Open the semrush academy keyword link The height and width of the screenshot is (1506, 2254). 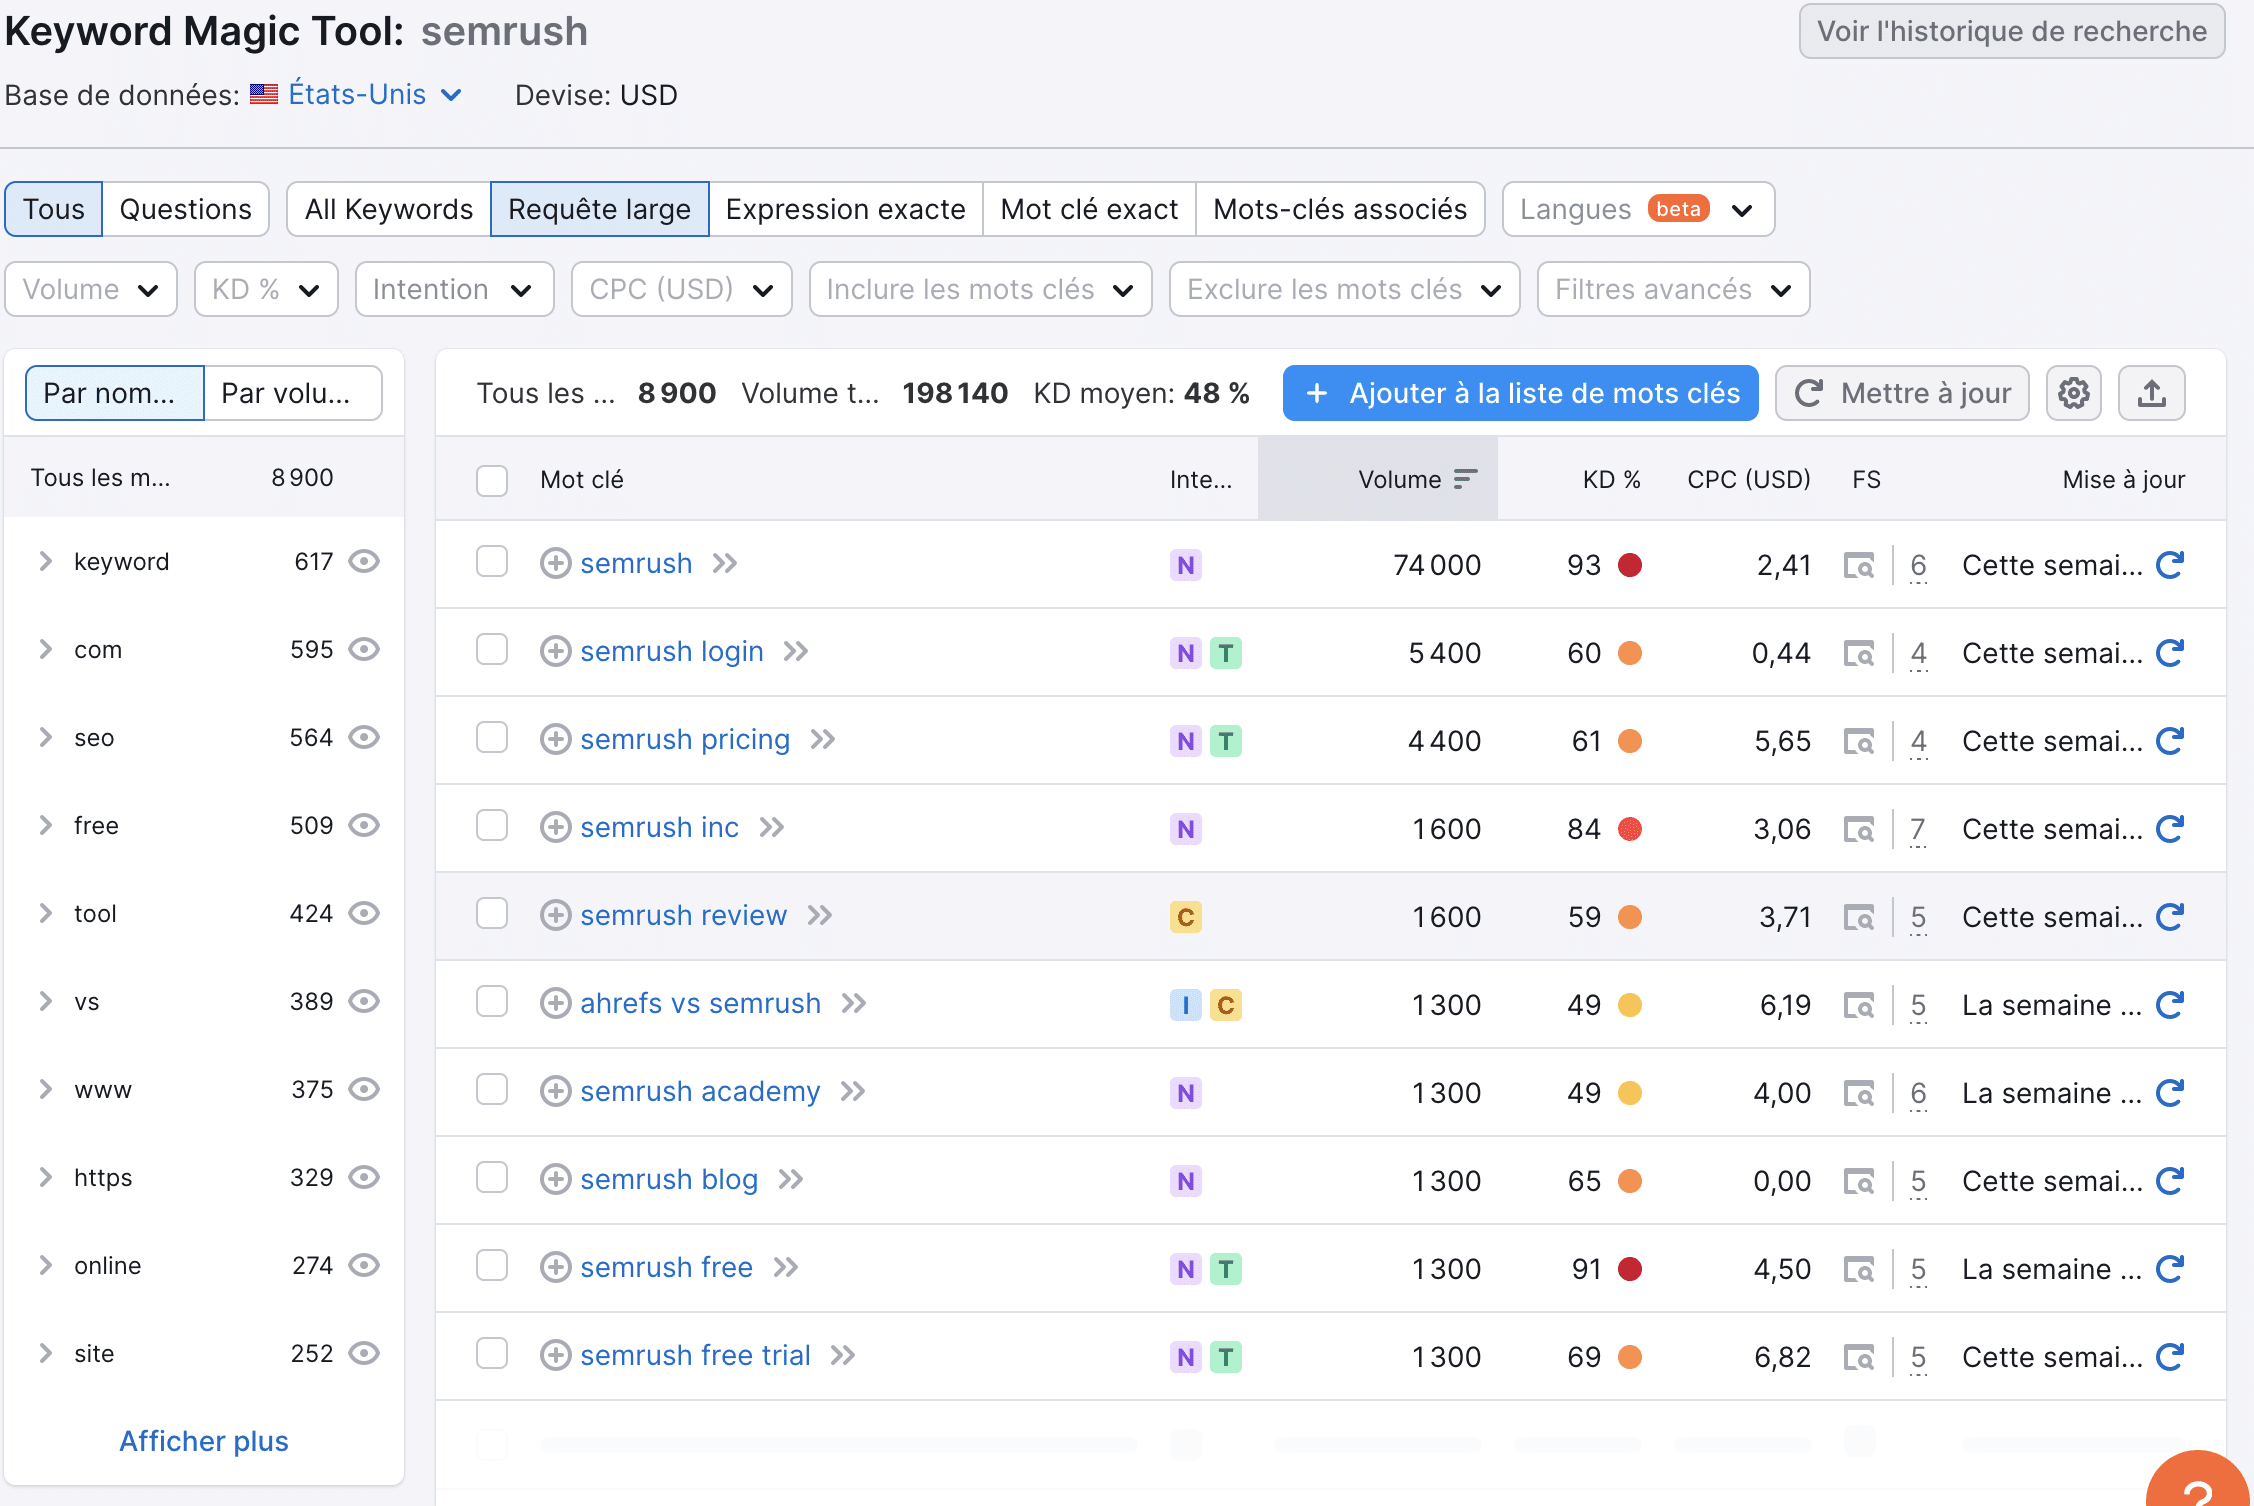700,1091
